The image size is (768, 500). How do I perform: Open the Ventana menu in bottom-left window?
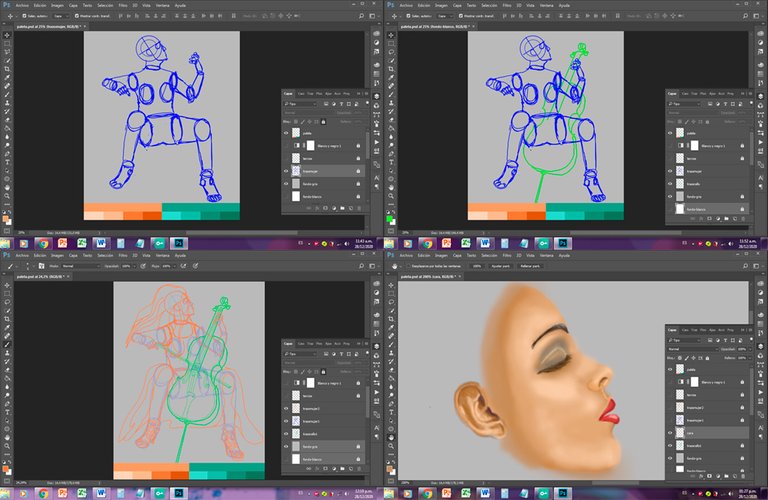[163, 255]
